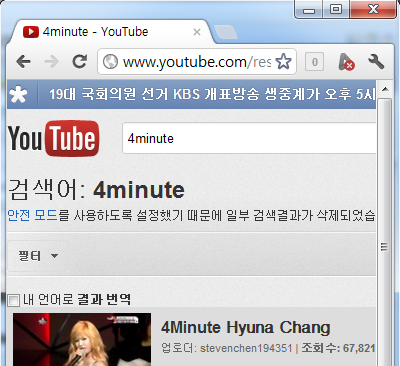Screen dimensions: 400x366
Task: Open the extension counter showing 0
Action: click(314, 62)
